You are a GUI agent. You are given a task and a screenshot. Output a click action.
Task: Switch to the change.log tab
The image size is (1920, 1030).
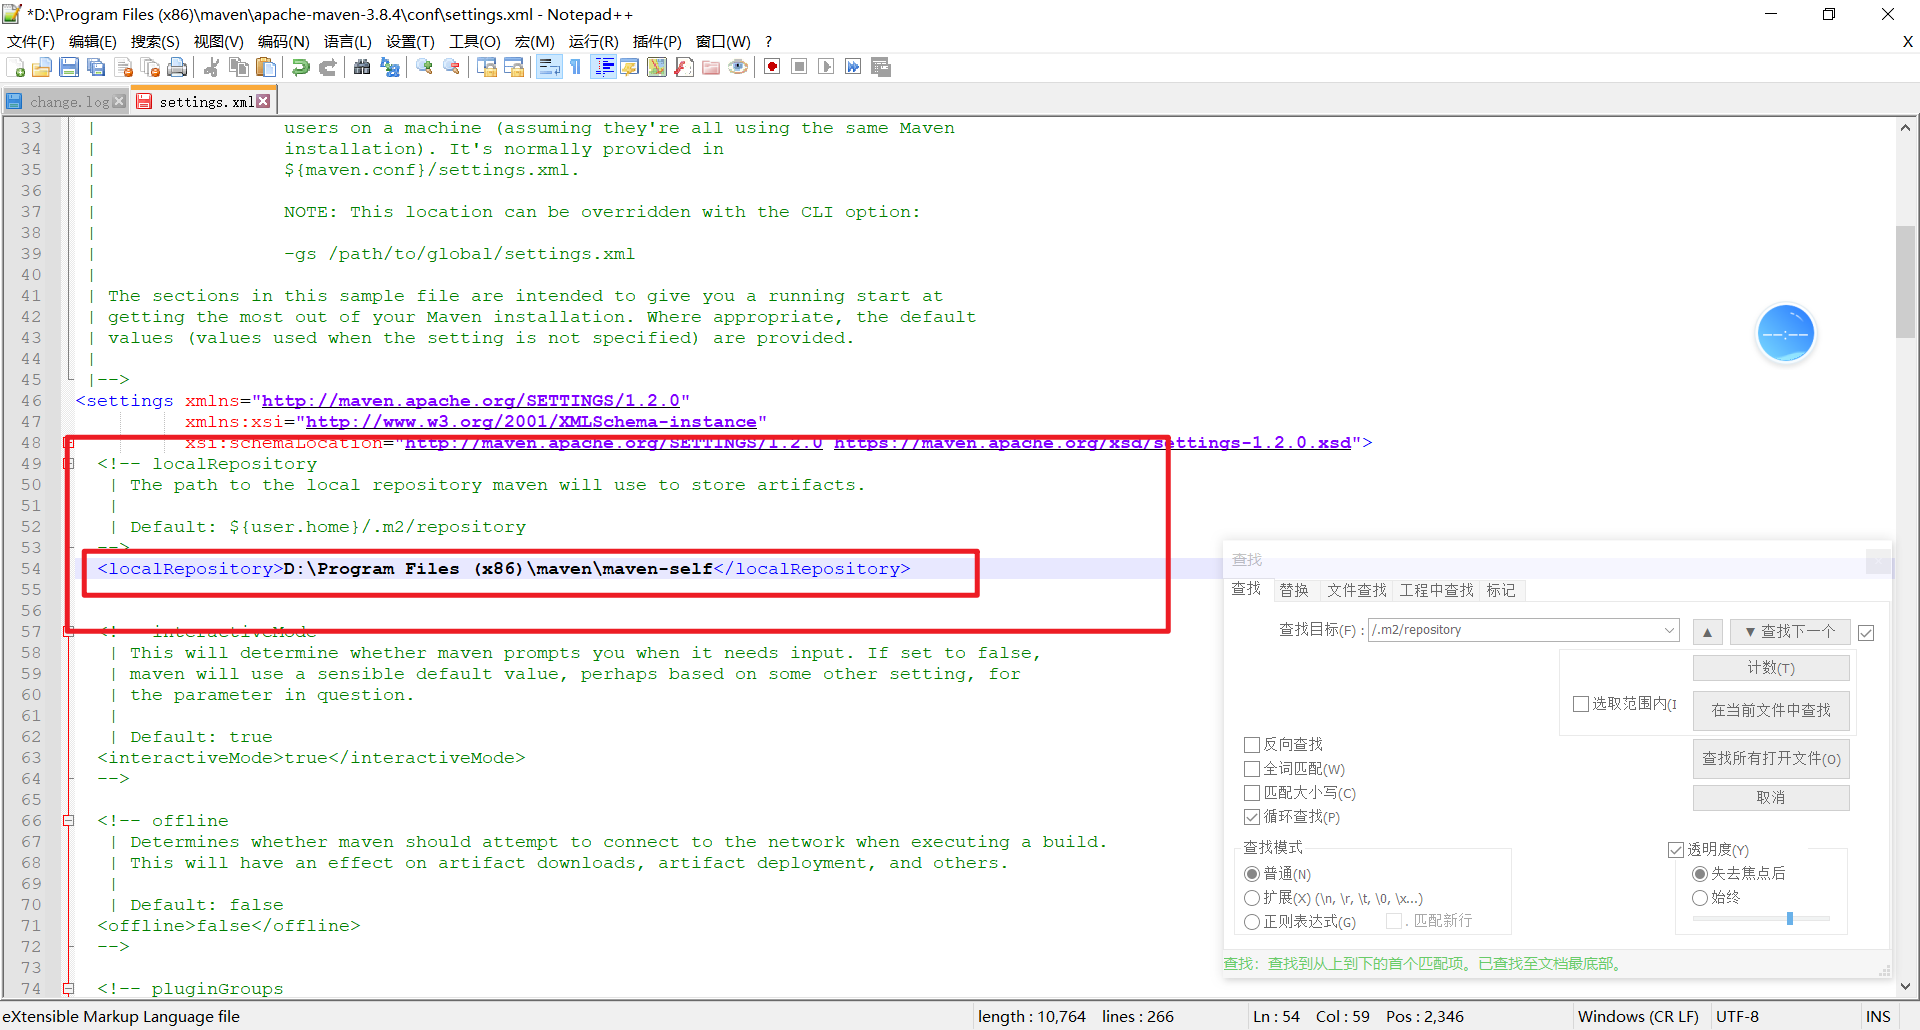pos(66,102)
